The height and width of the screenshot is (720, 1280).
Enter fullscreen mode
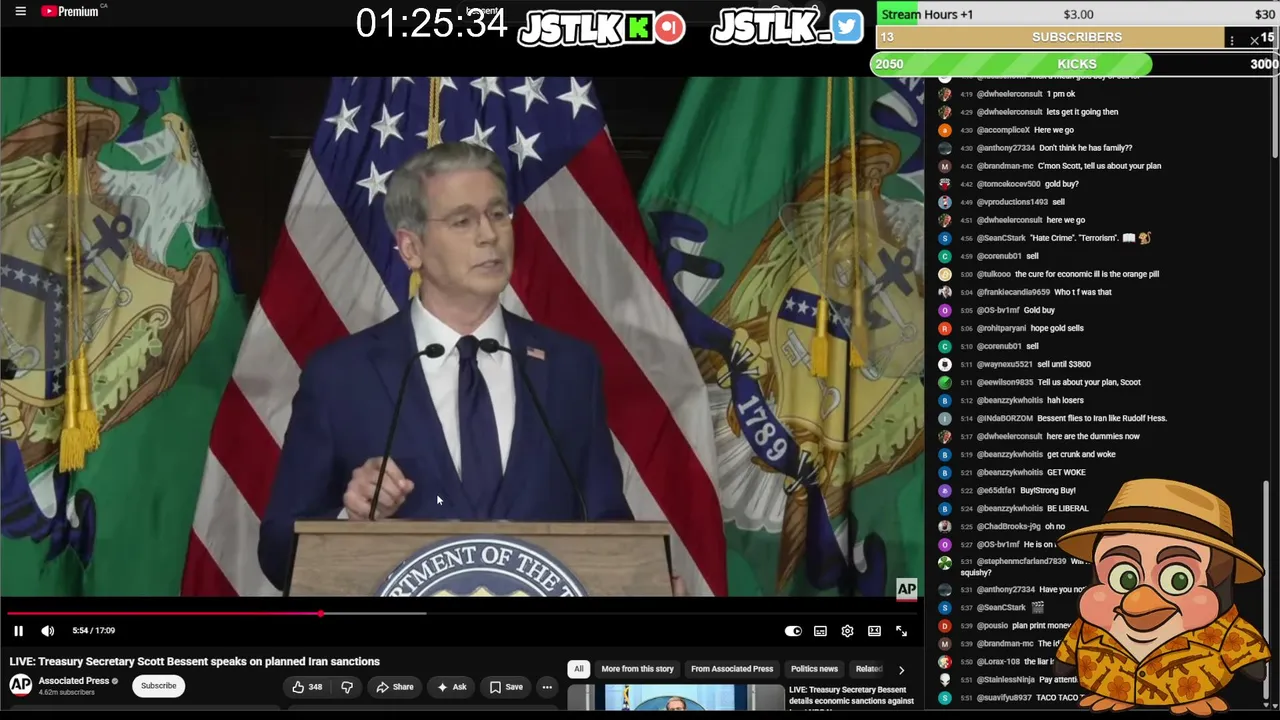coord(901,631)
